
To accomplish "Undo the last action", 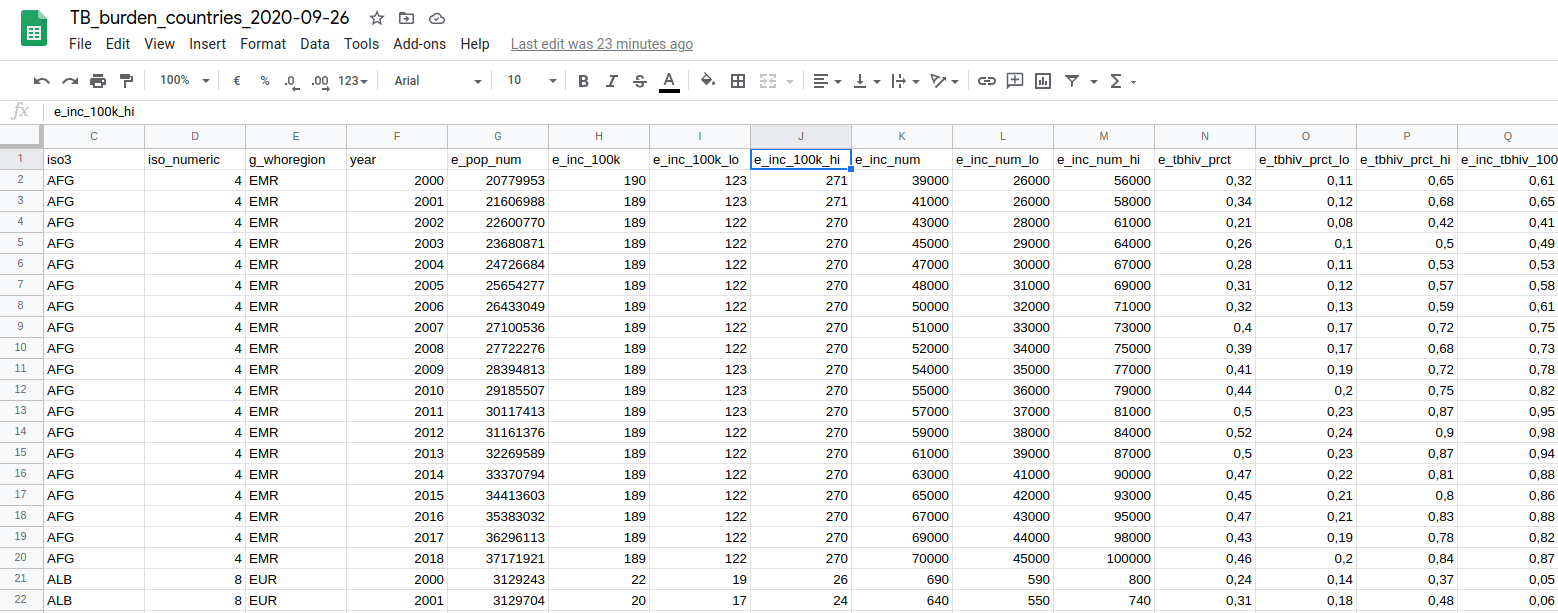I will [x=41, y=81].
